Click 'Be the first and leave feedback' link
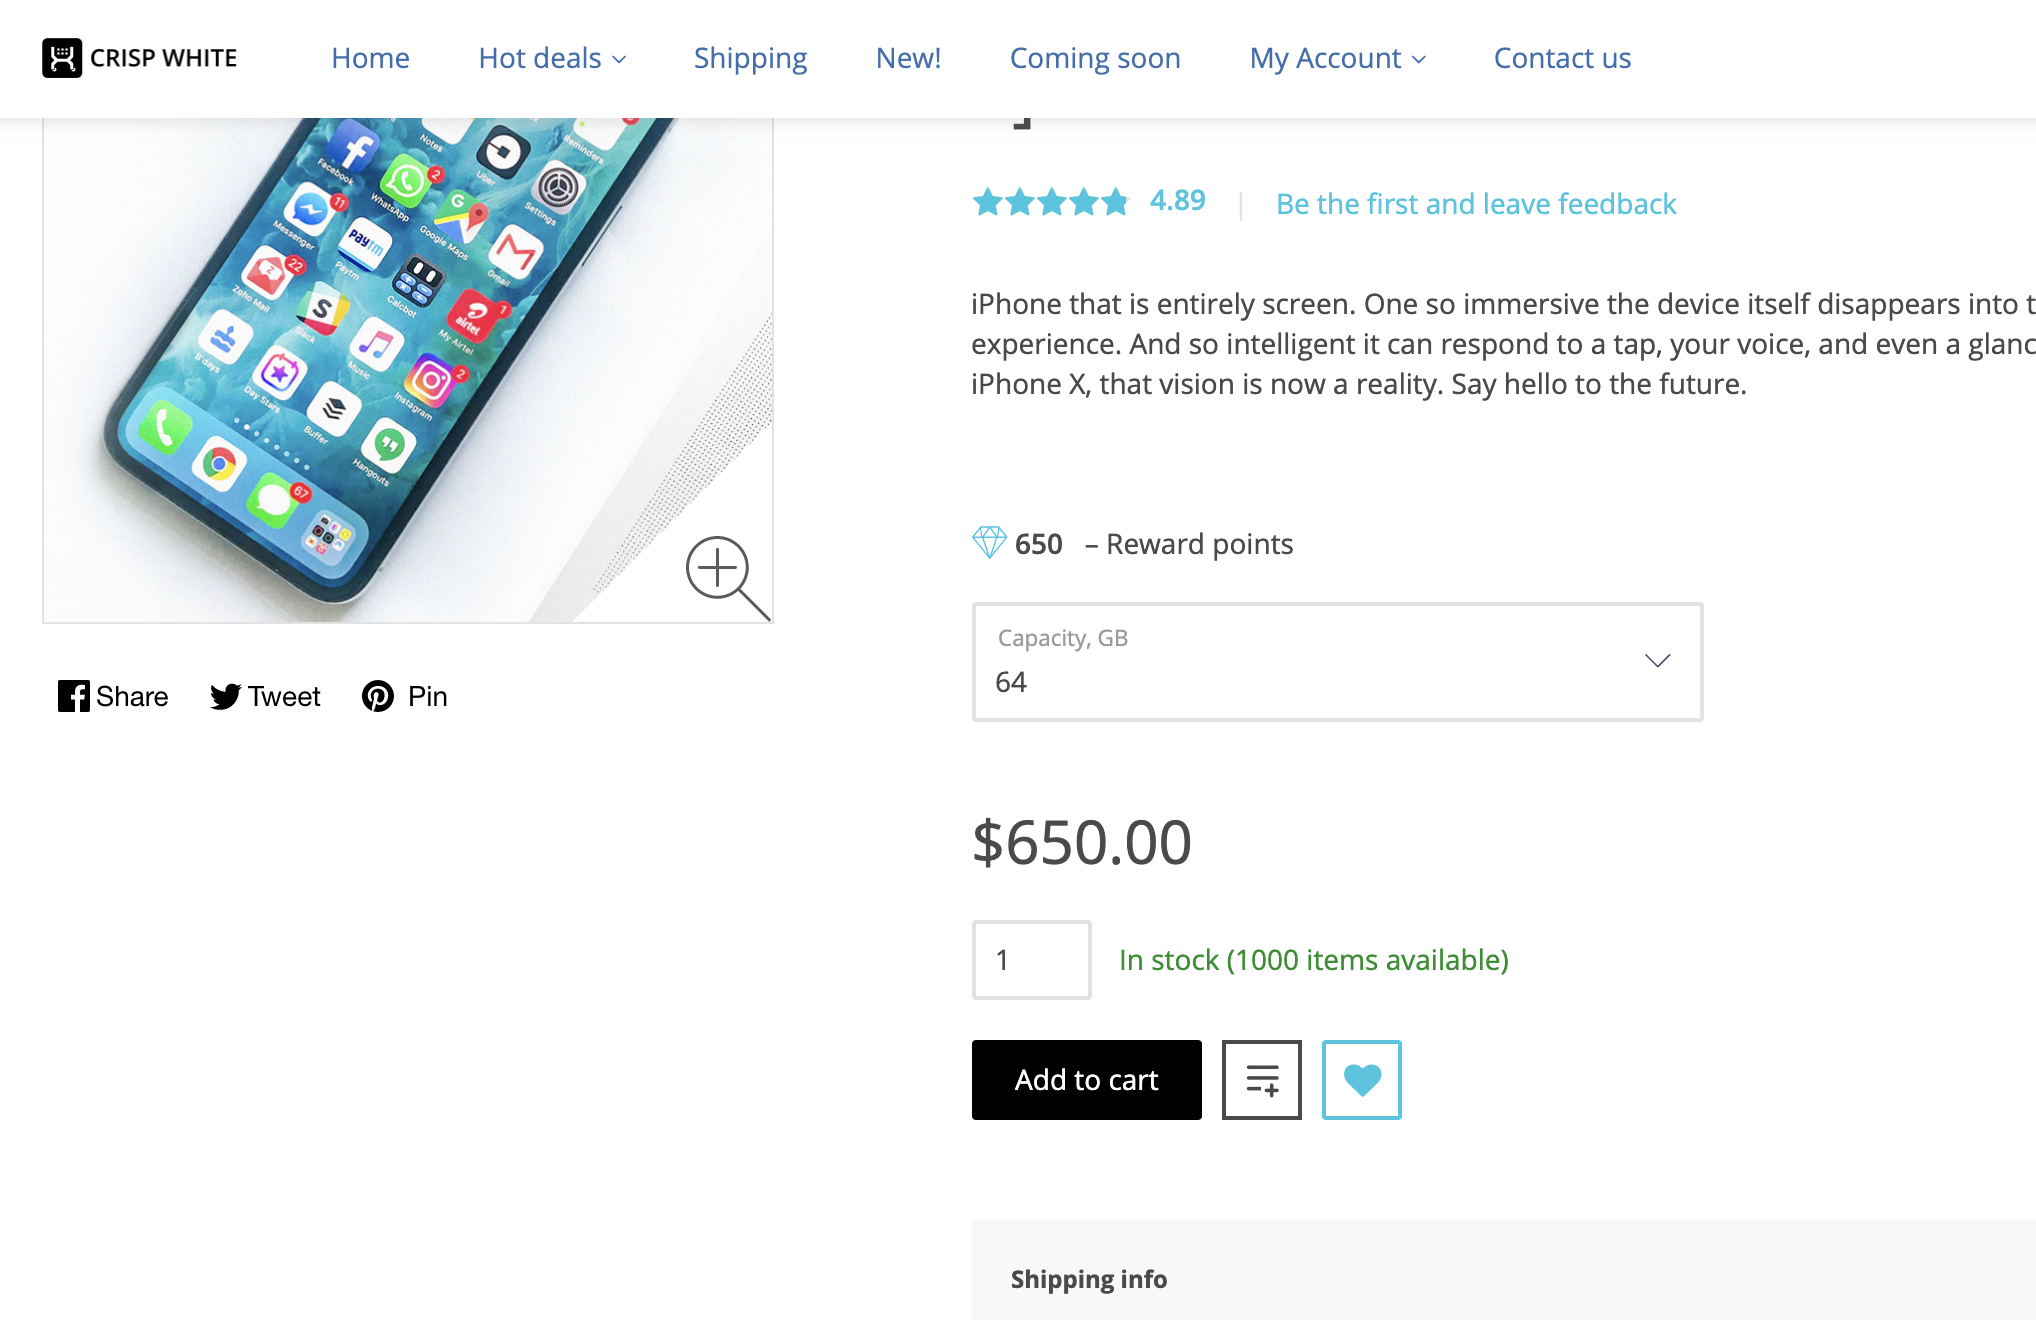The image size is (2036, 1320). coord(1476,204)
